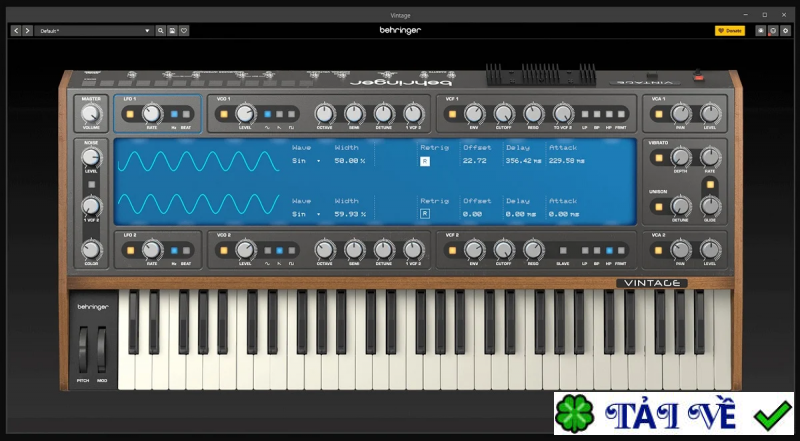Select FRMT filter type on VCF 1
Screen dimensions: 800x441
click(621, 114)
